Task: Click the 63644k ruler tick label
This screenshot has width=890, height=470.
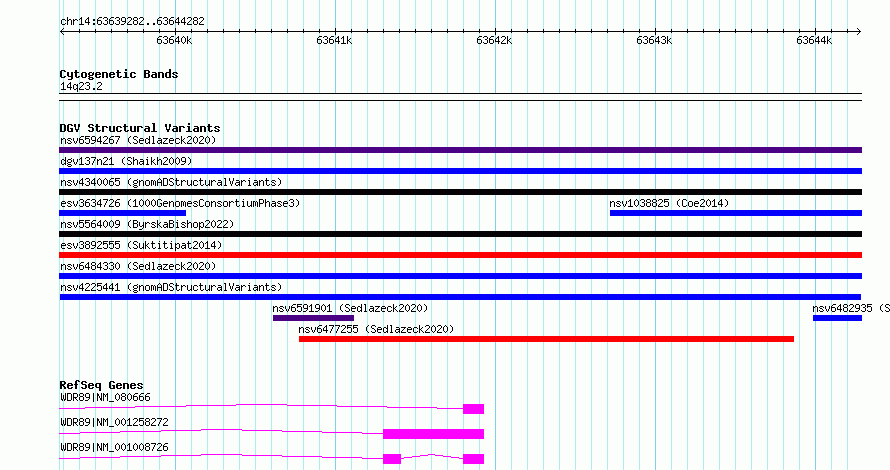Action: [815, 40]
